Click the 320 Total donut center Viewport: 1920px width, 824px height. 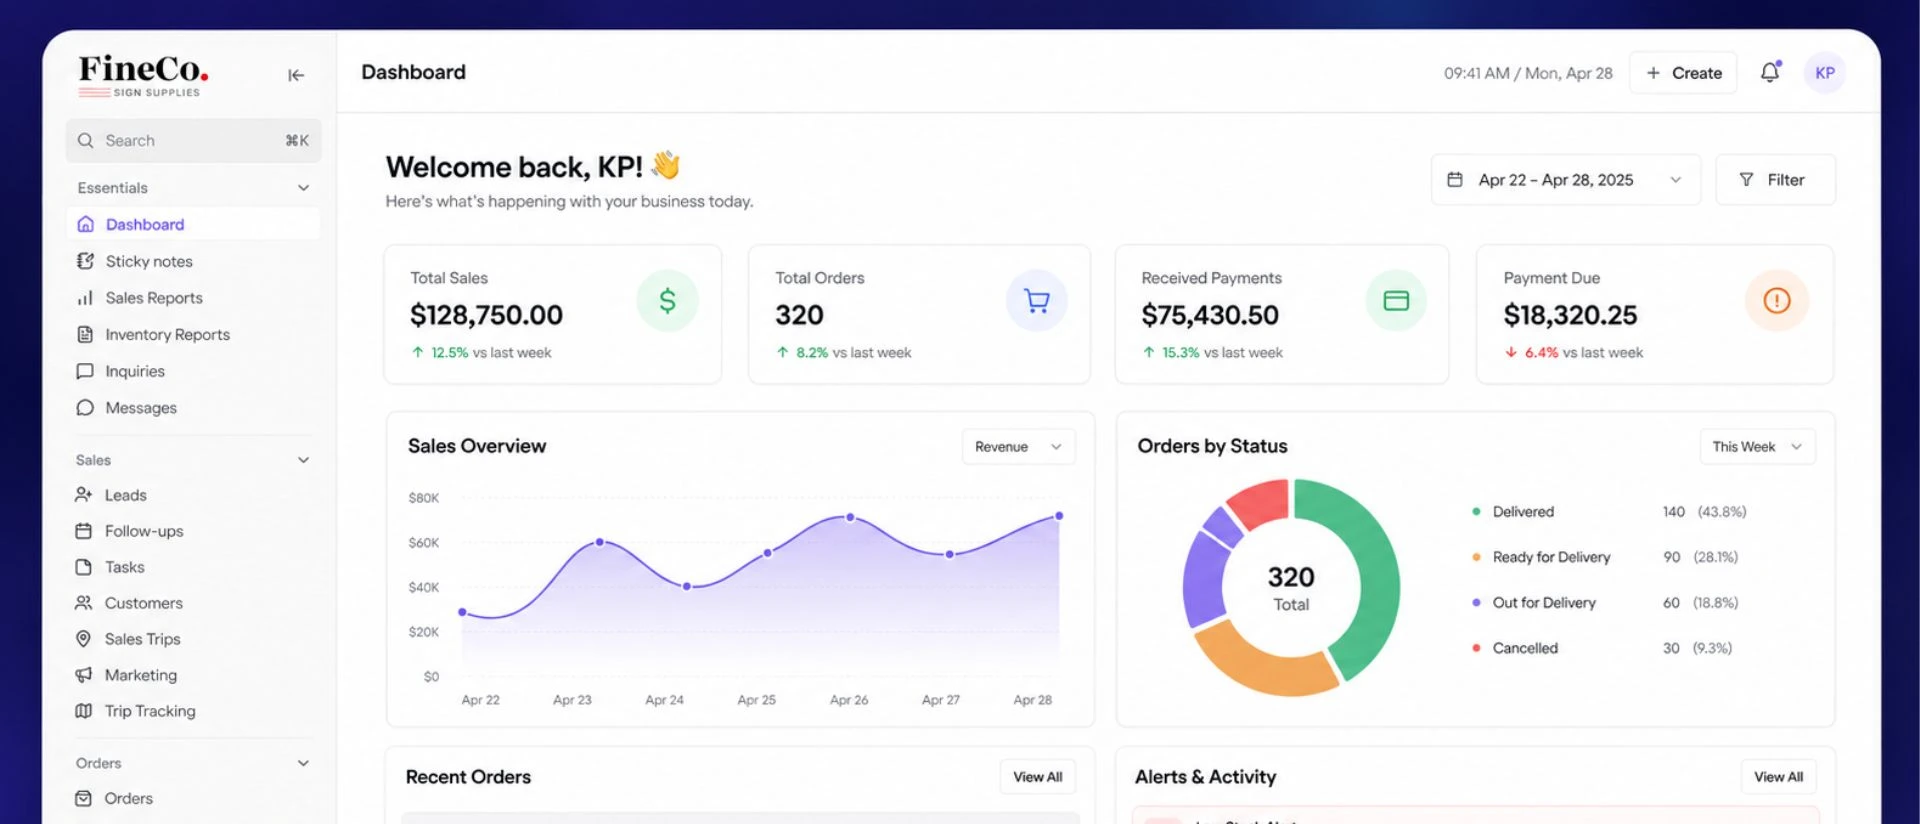coord(1291,588)
